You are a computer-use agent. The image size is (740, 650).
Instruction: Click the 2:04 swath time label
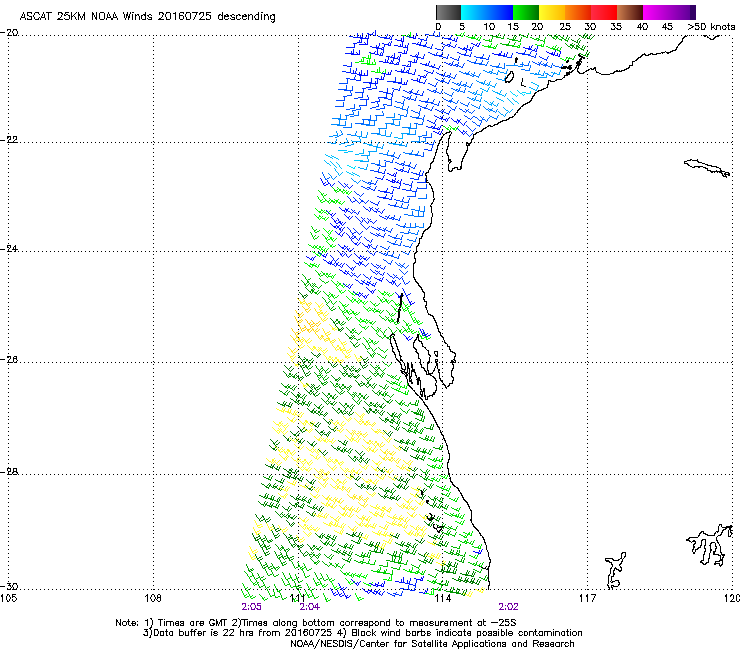(x=310, y=607)
